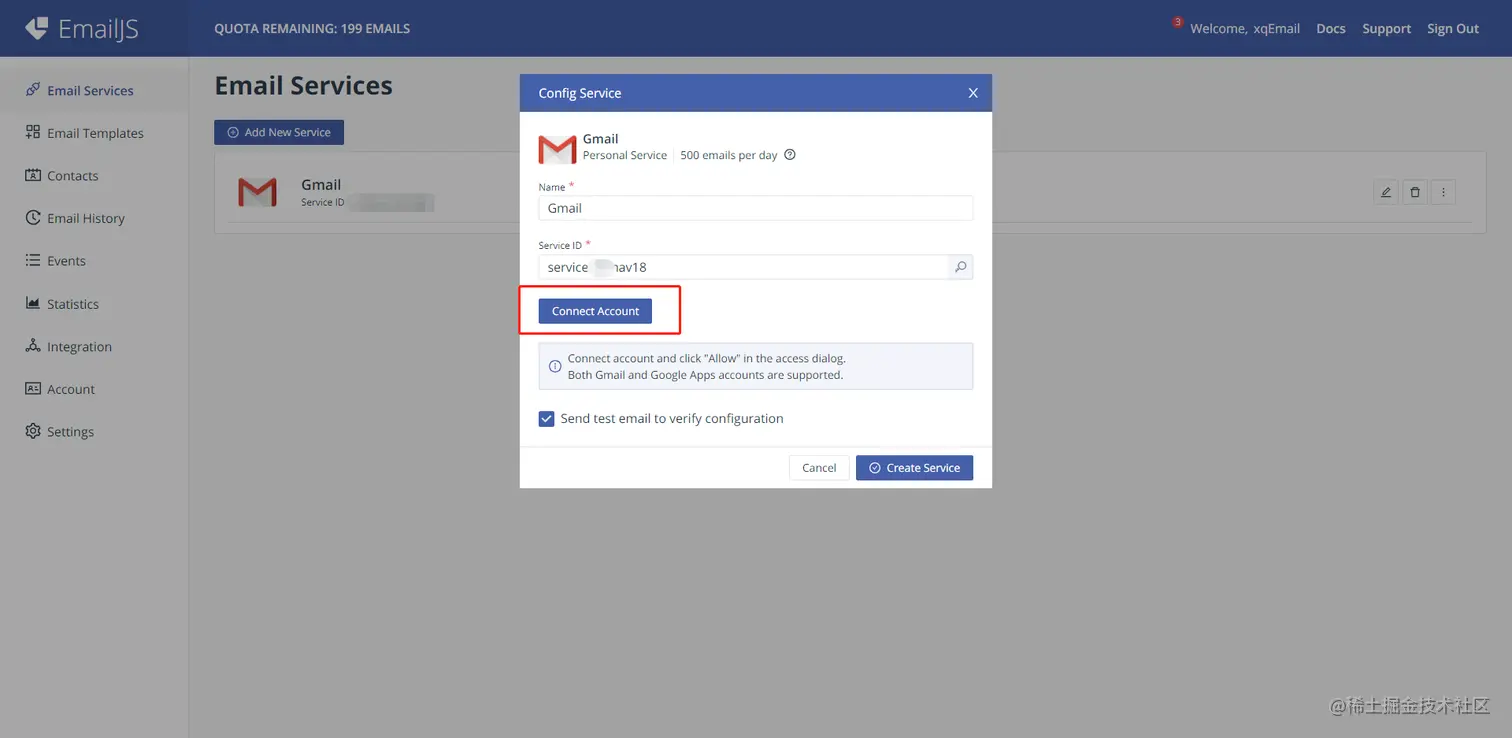Delete the Gmail service with trash icon
This screenshot has width=1512, height=738.
(x=1414, y=192)
